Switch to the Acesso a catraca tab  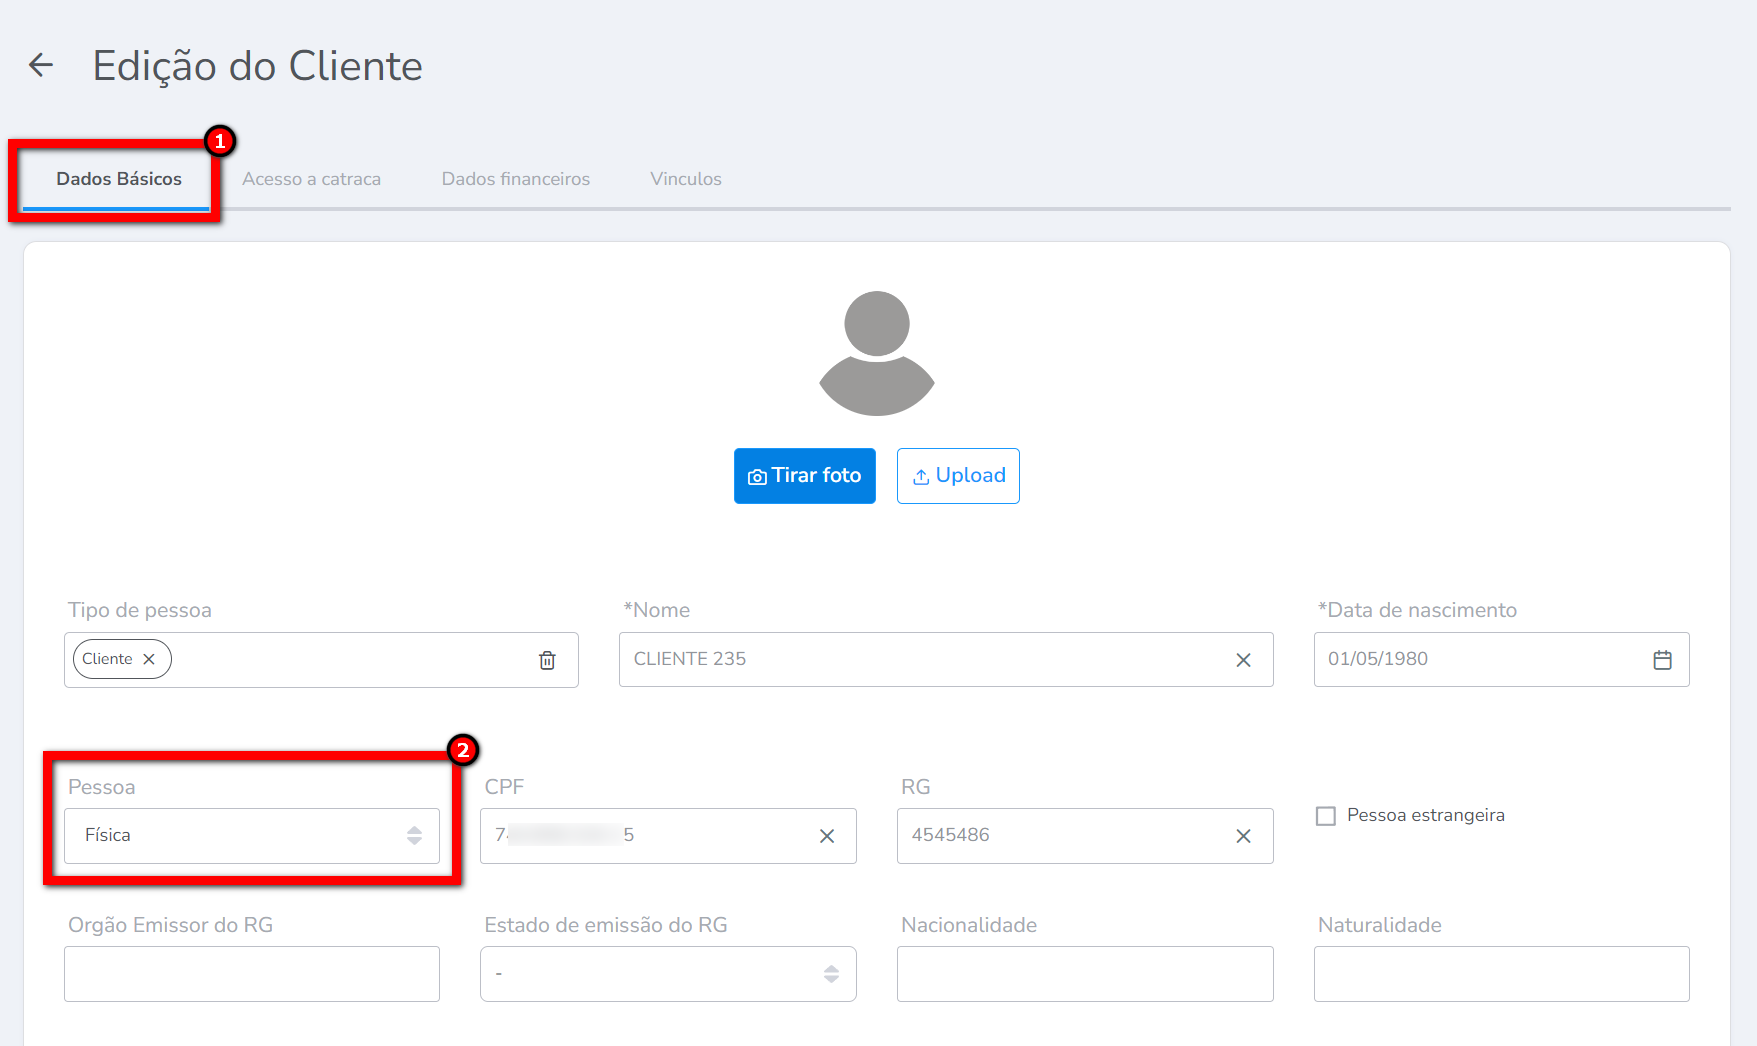coord(311,179)
